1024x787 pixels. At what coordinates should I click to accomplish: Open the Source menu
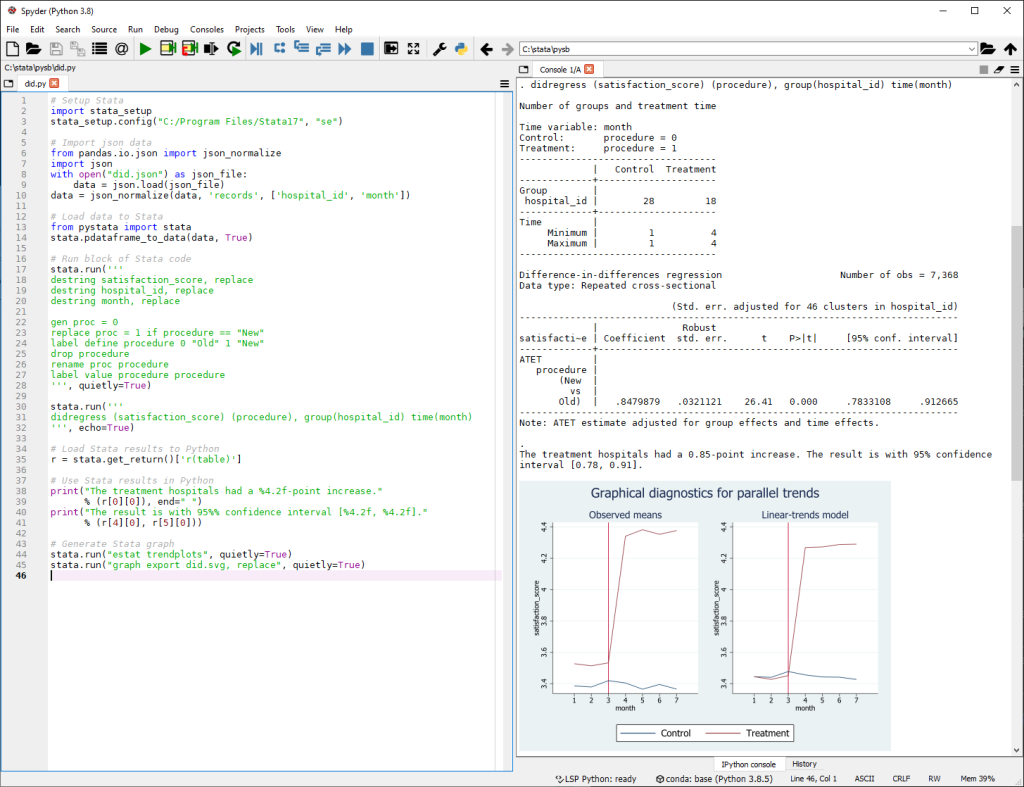pyautogui.click(x=104, y=29)
